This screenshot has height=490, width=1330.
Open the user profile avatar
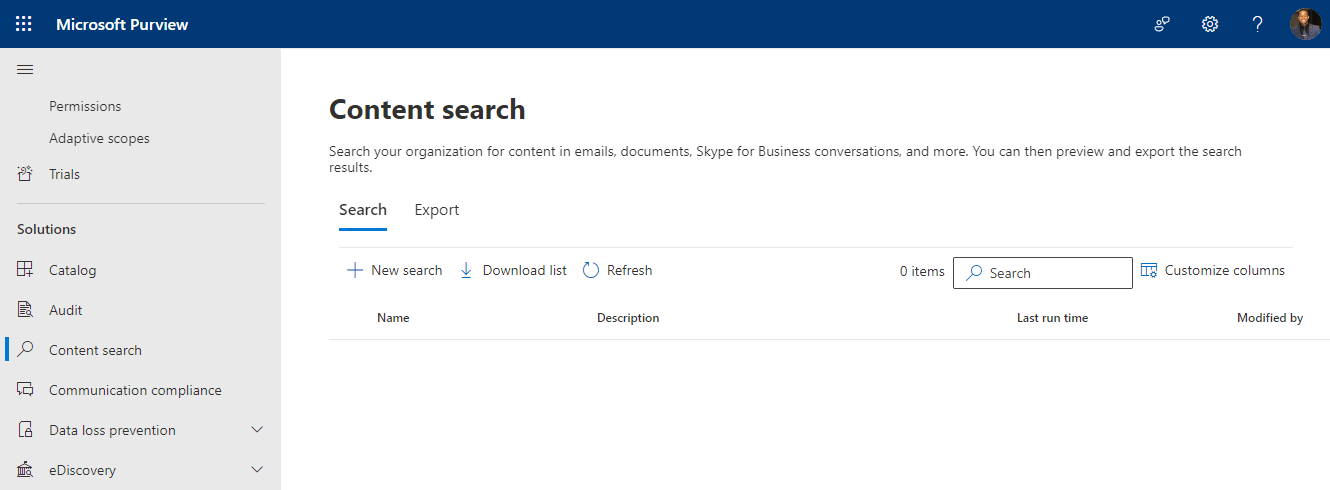pos(1306,24)
